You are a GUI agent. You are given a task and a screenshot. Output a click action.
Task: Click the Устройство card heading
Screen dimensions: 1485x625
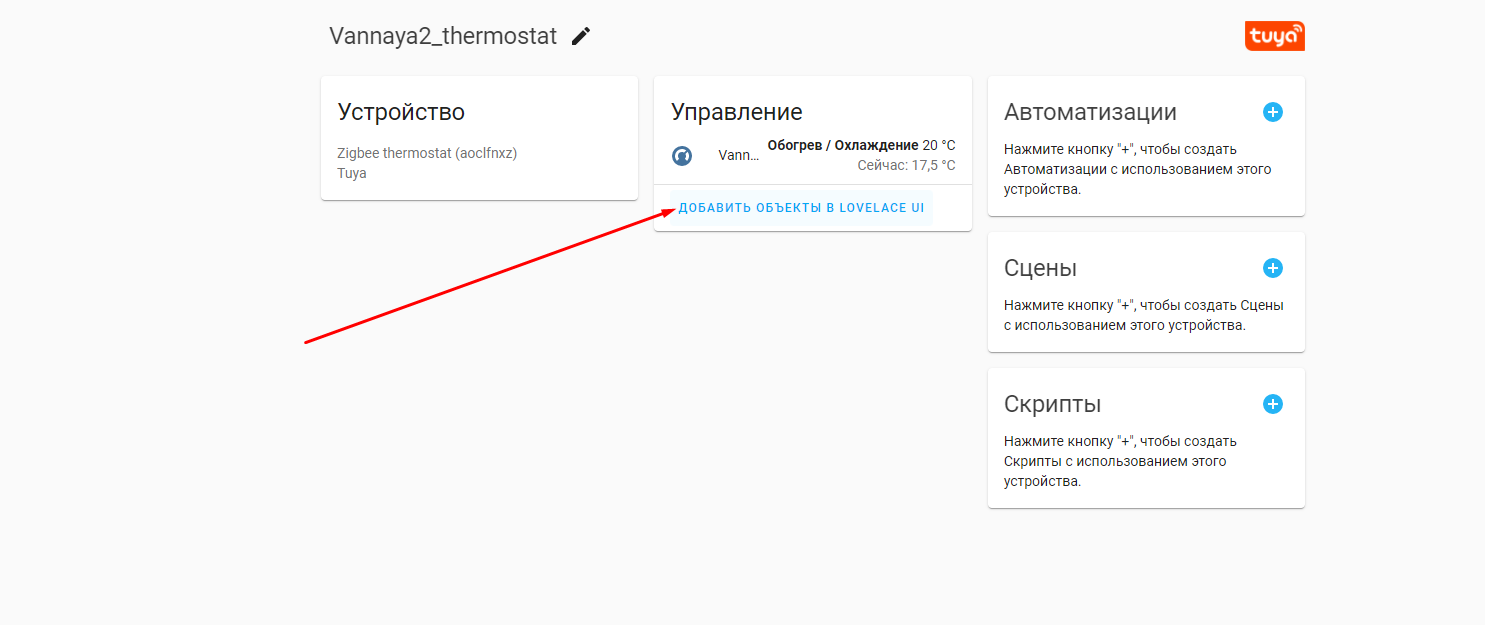pyautogui.click(x=401, y=112)
